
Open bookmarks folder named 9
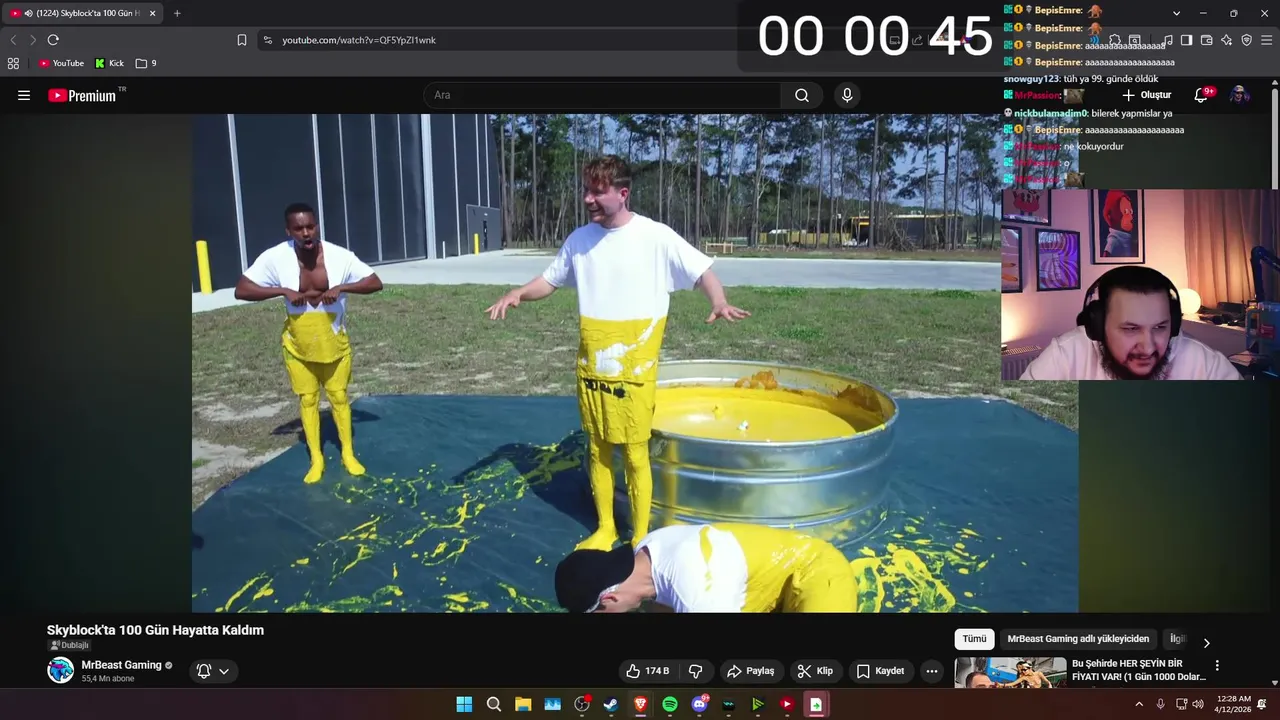pos(146,63)
